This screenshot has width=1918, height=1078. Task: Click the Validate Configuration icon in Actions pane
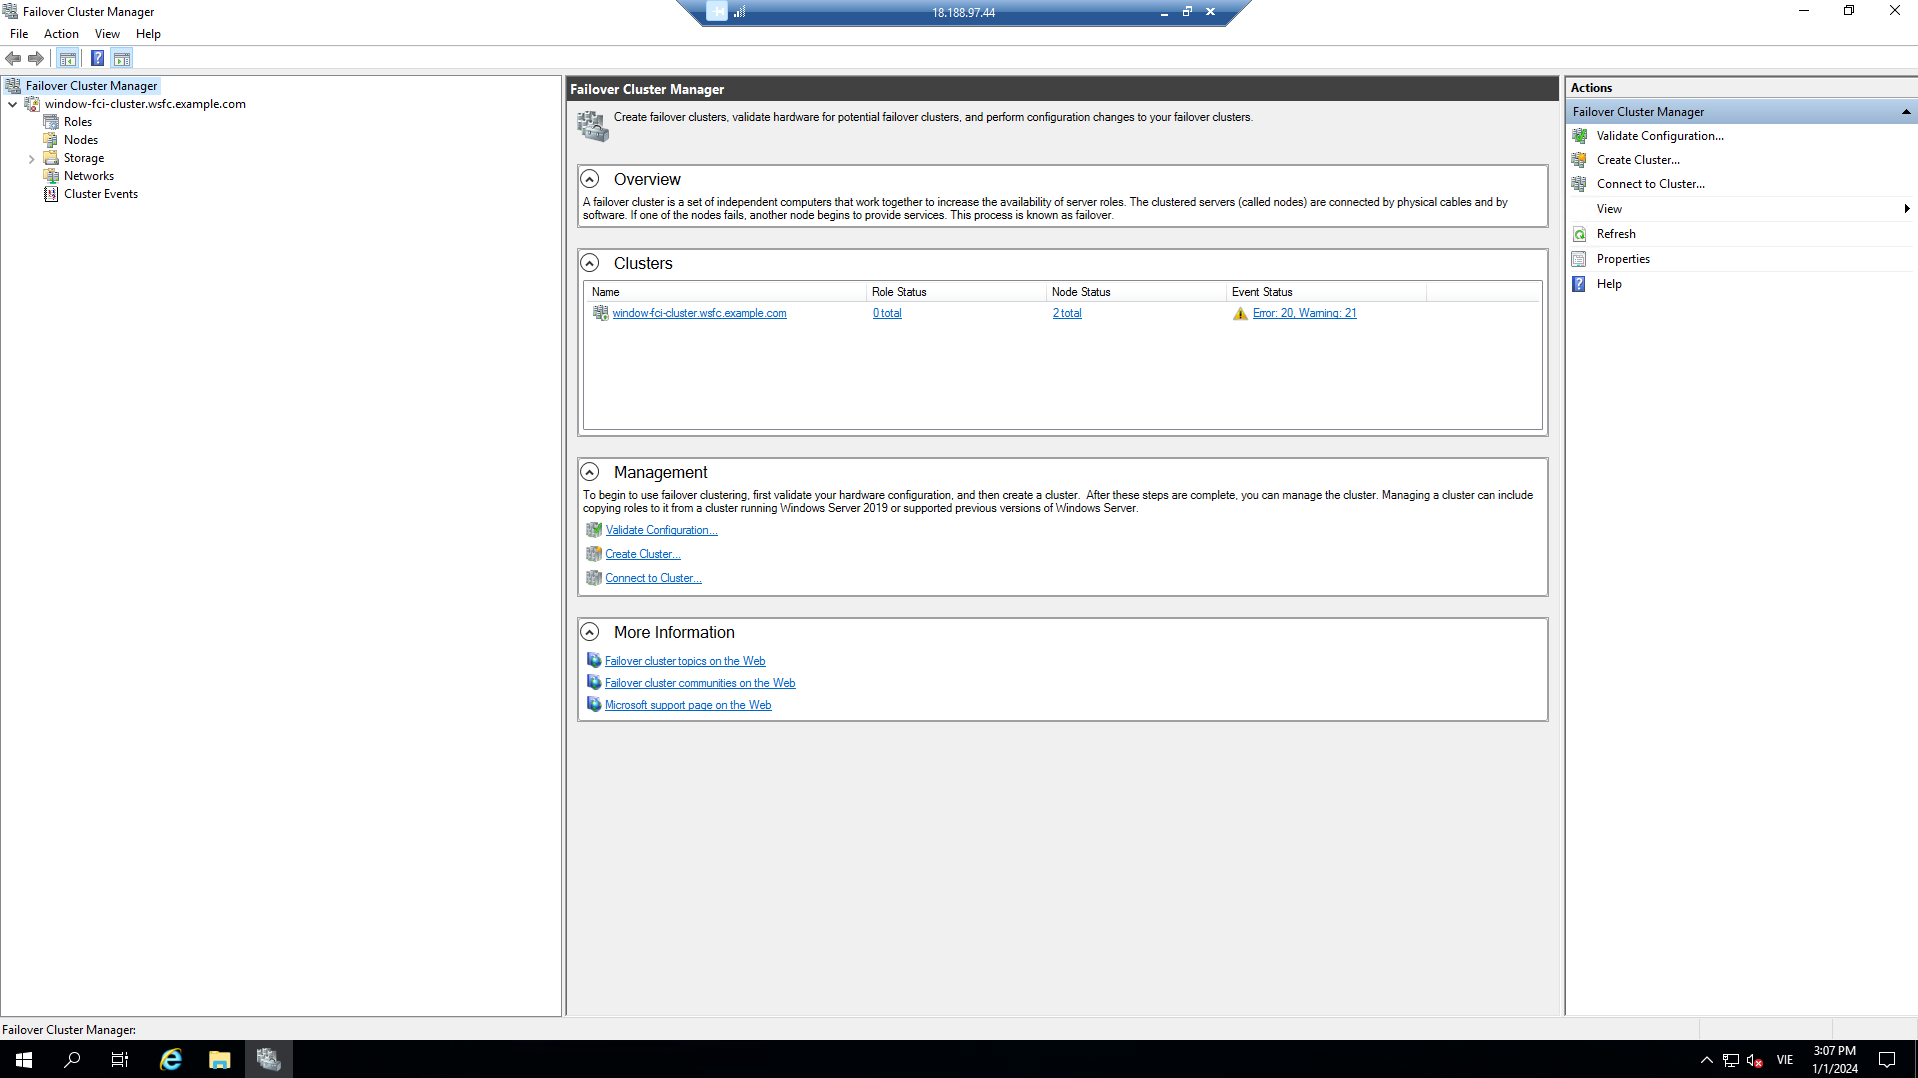coord(1579,135)
